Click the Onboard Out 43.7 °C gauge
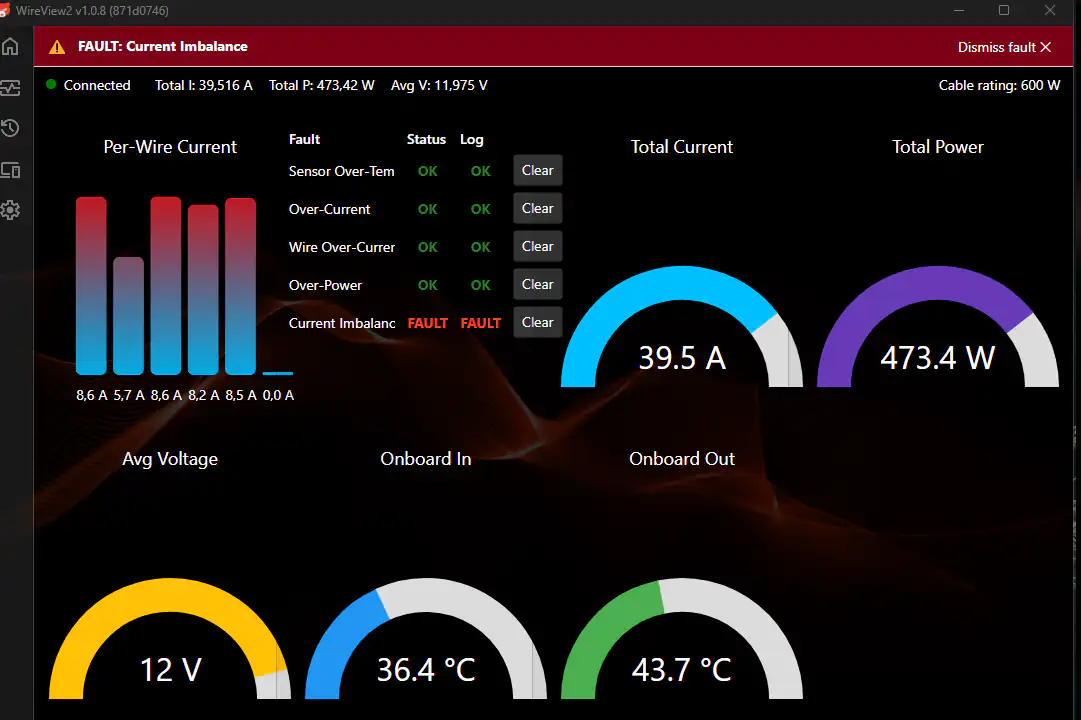This screenshot has width=1081, height=720. [682, 639]
